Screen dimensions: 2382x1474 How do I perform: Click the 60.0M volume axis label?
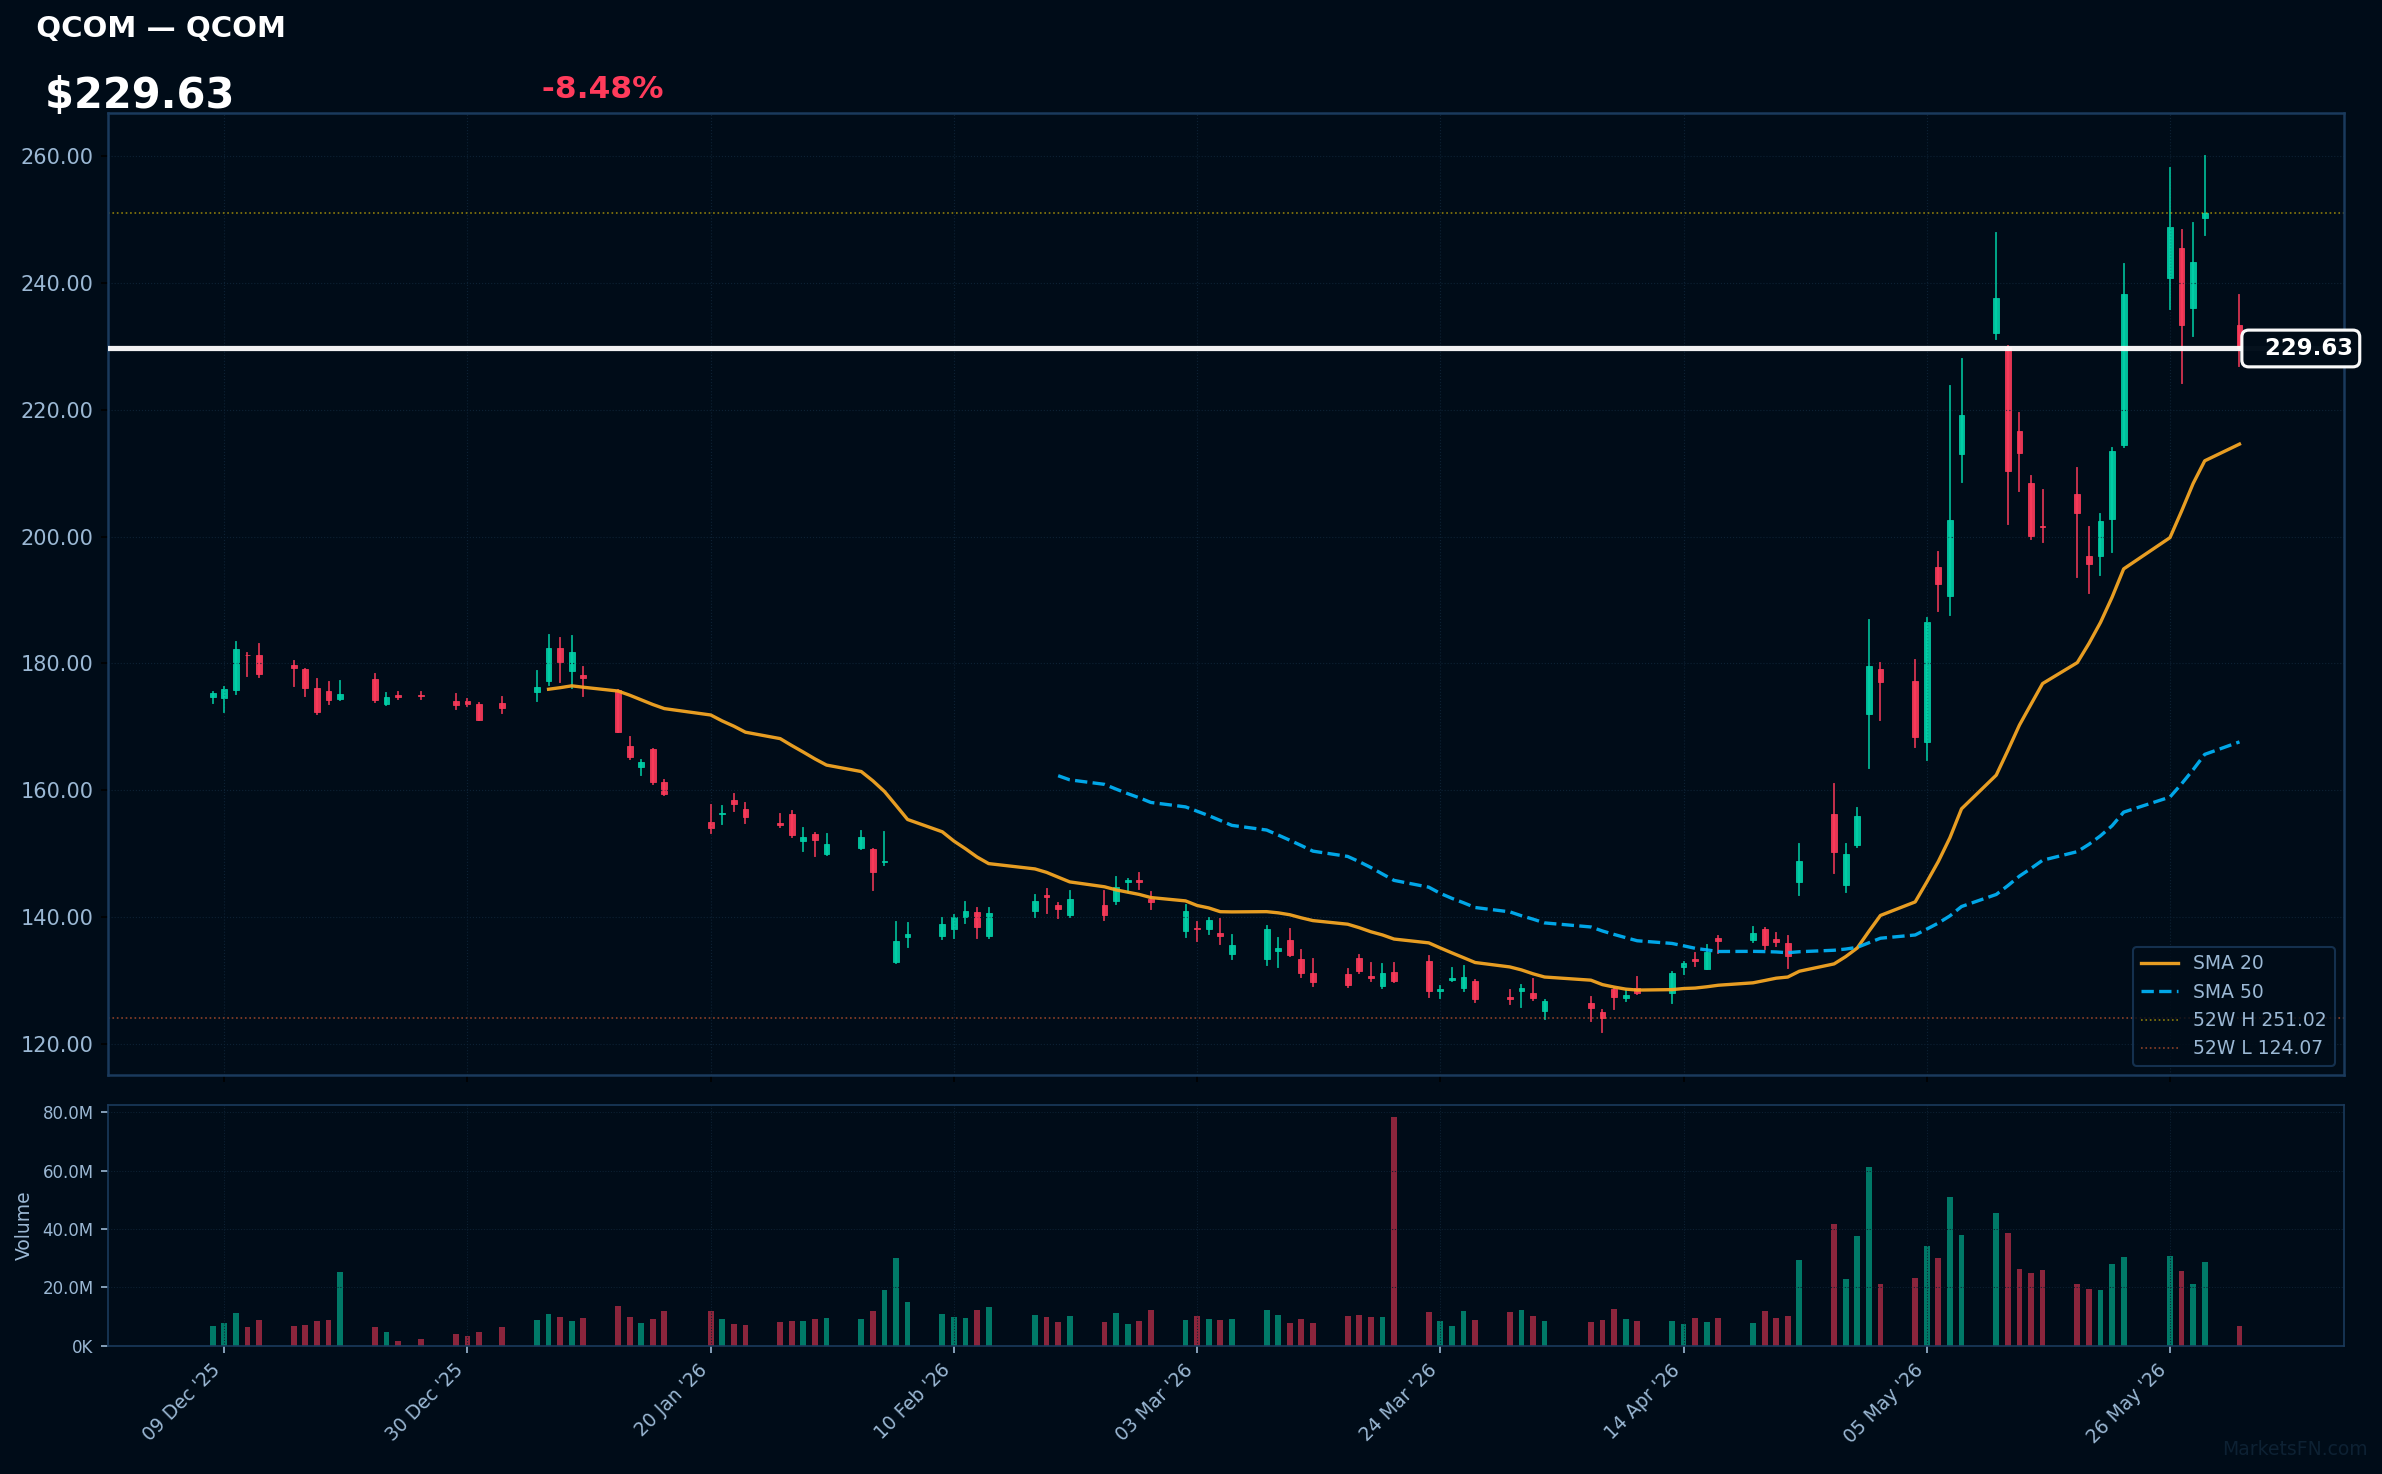68,1172
